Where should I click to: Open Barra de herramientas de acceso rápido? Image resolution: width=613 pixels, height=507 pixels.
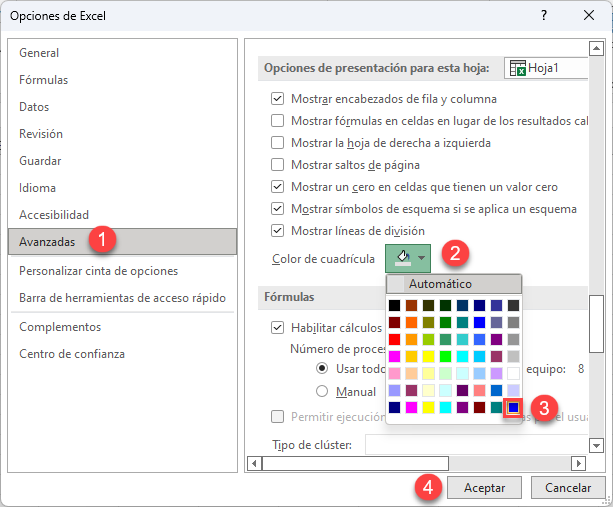122,298
